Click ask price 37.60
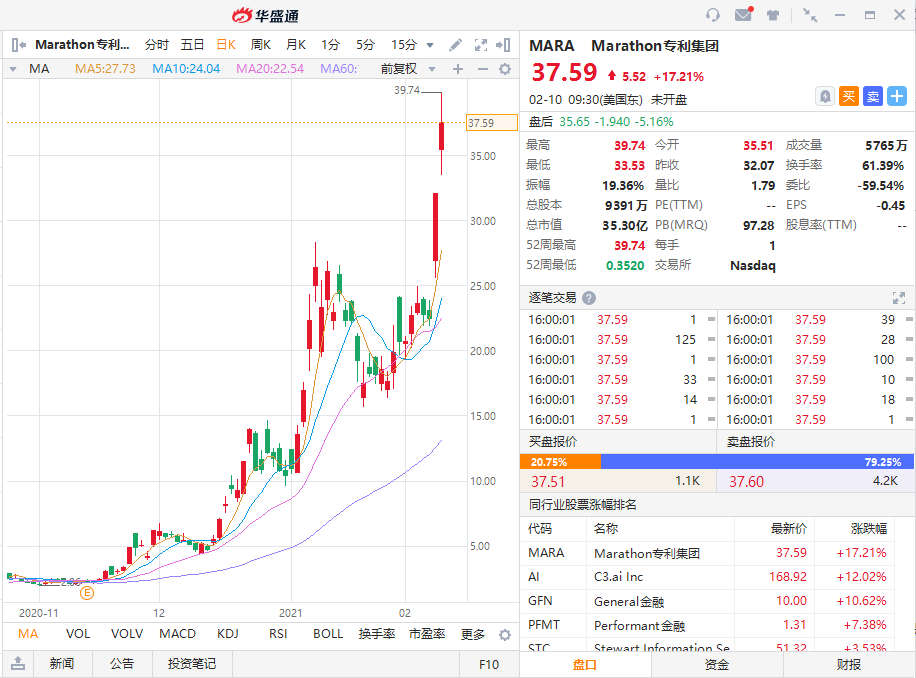This screenshot has height=678, width=916. click(x=746, y=482)
